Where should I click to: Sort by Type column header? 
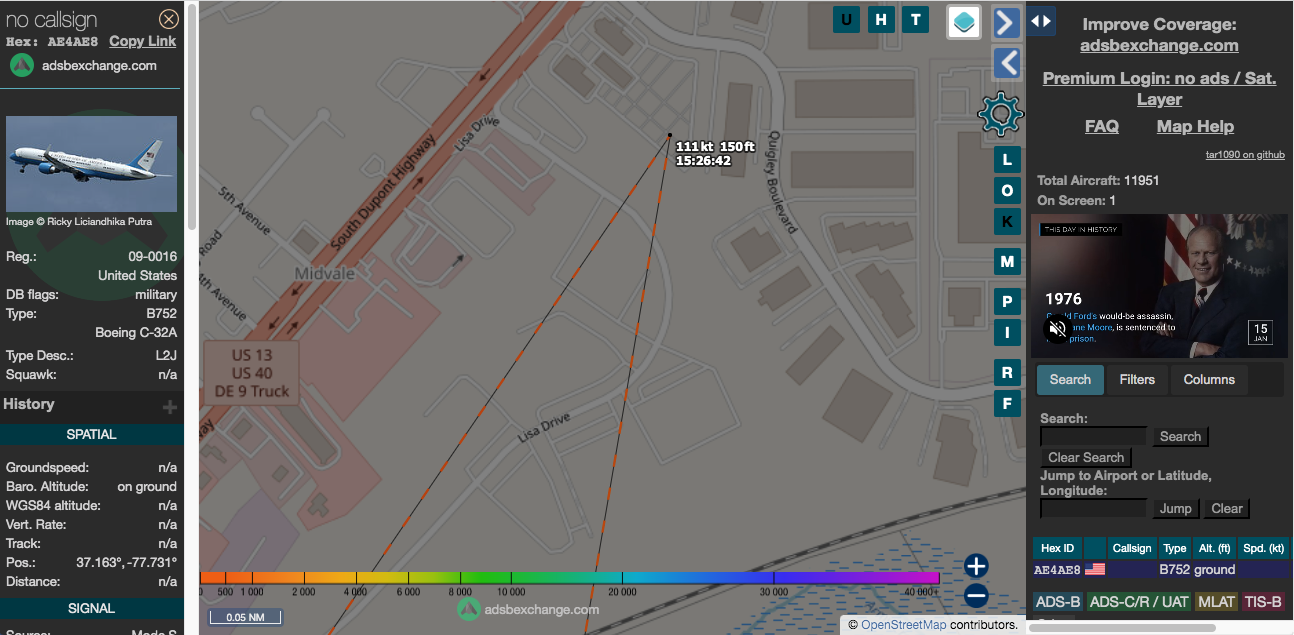tap(1175, 548)
